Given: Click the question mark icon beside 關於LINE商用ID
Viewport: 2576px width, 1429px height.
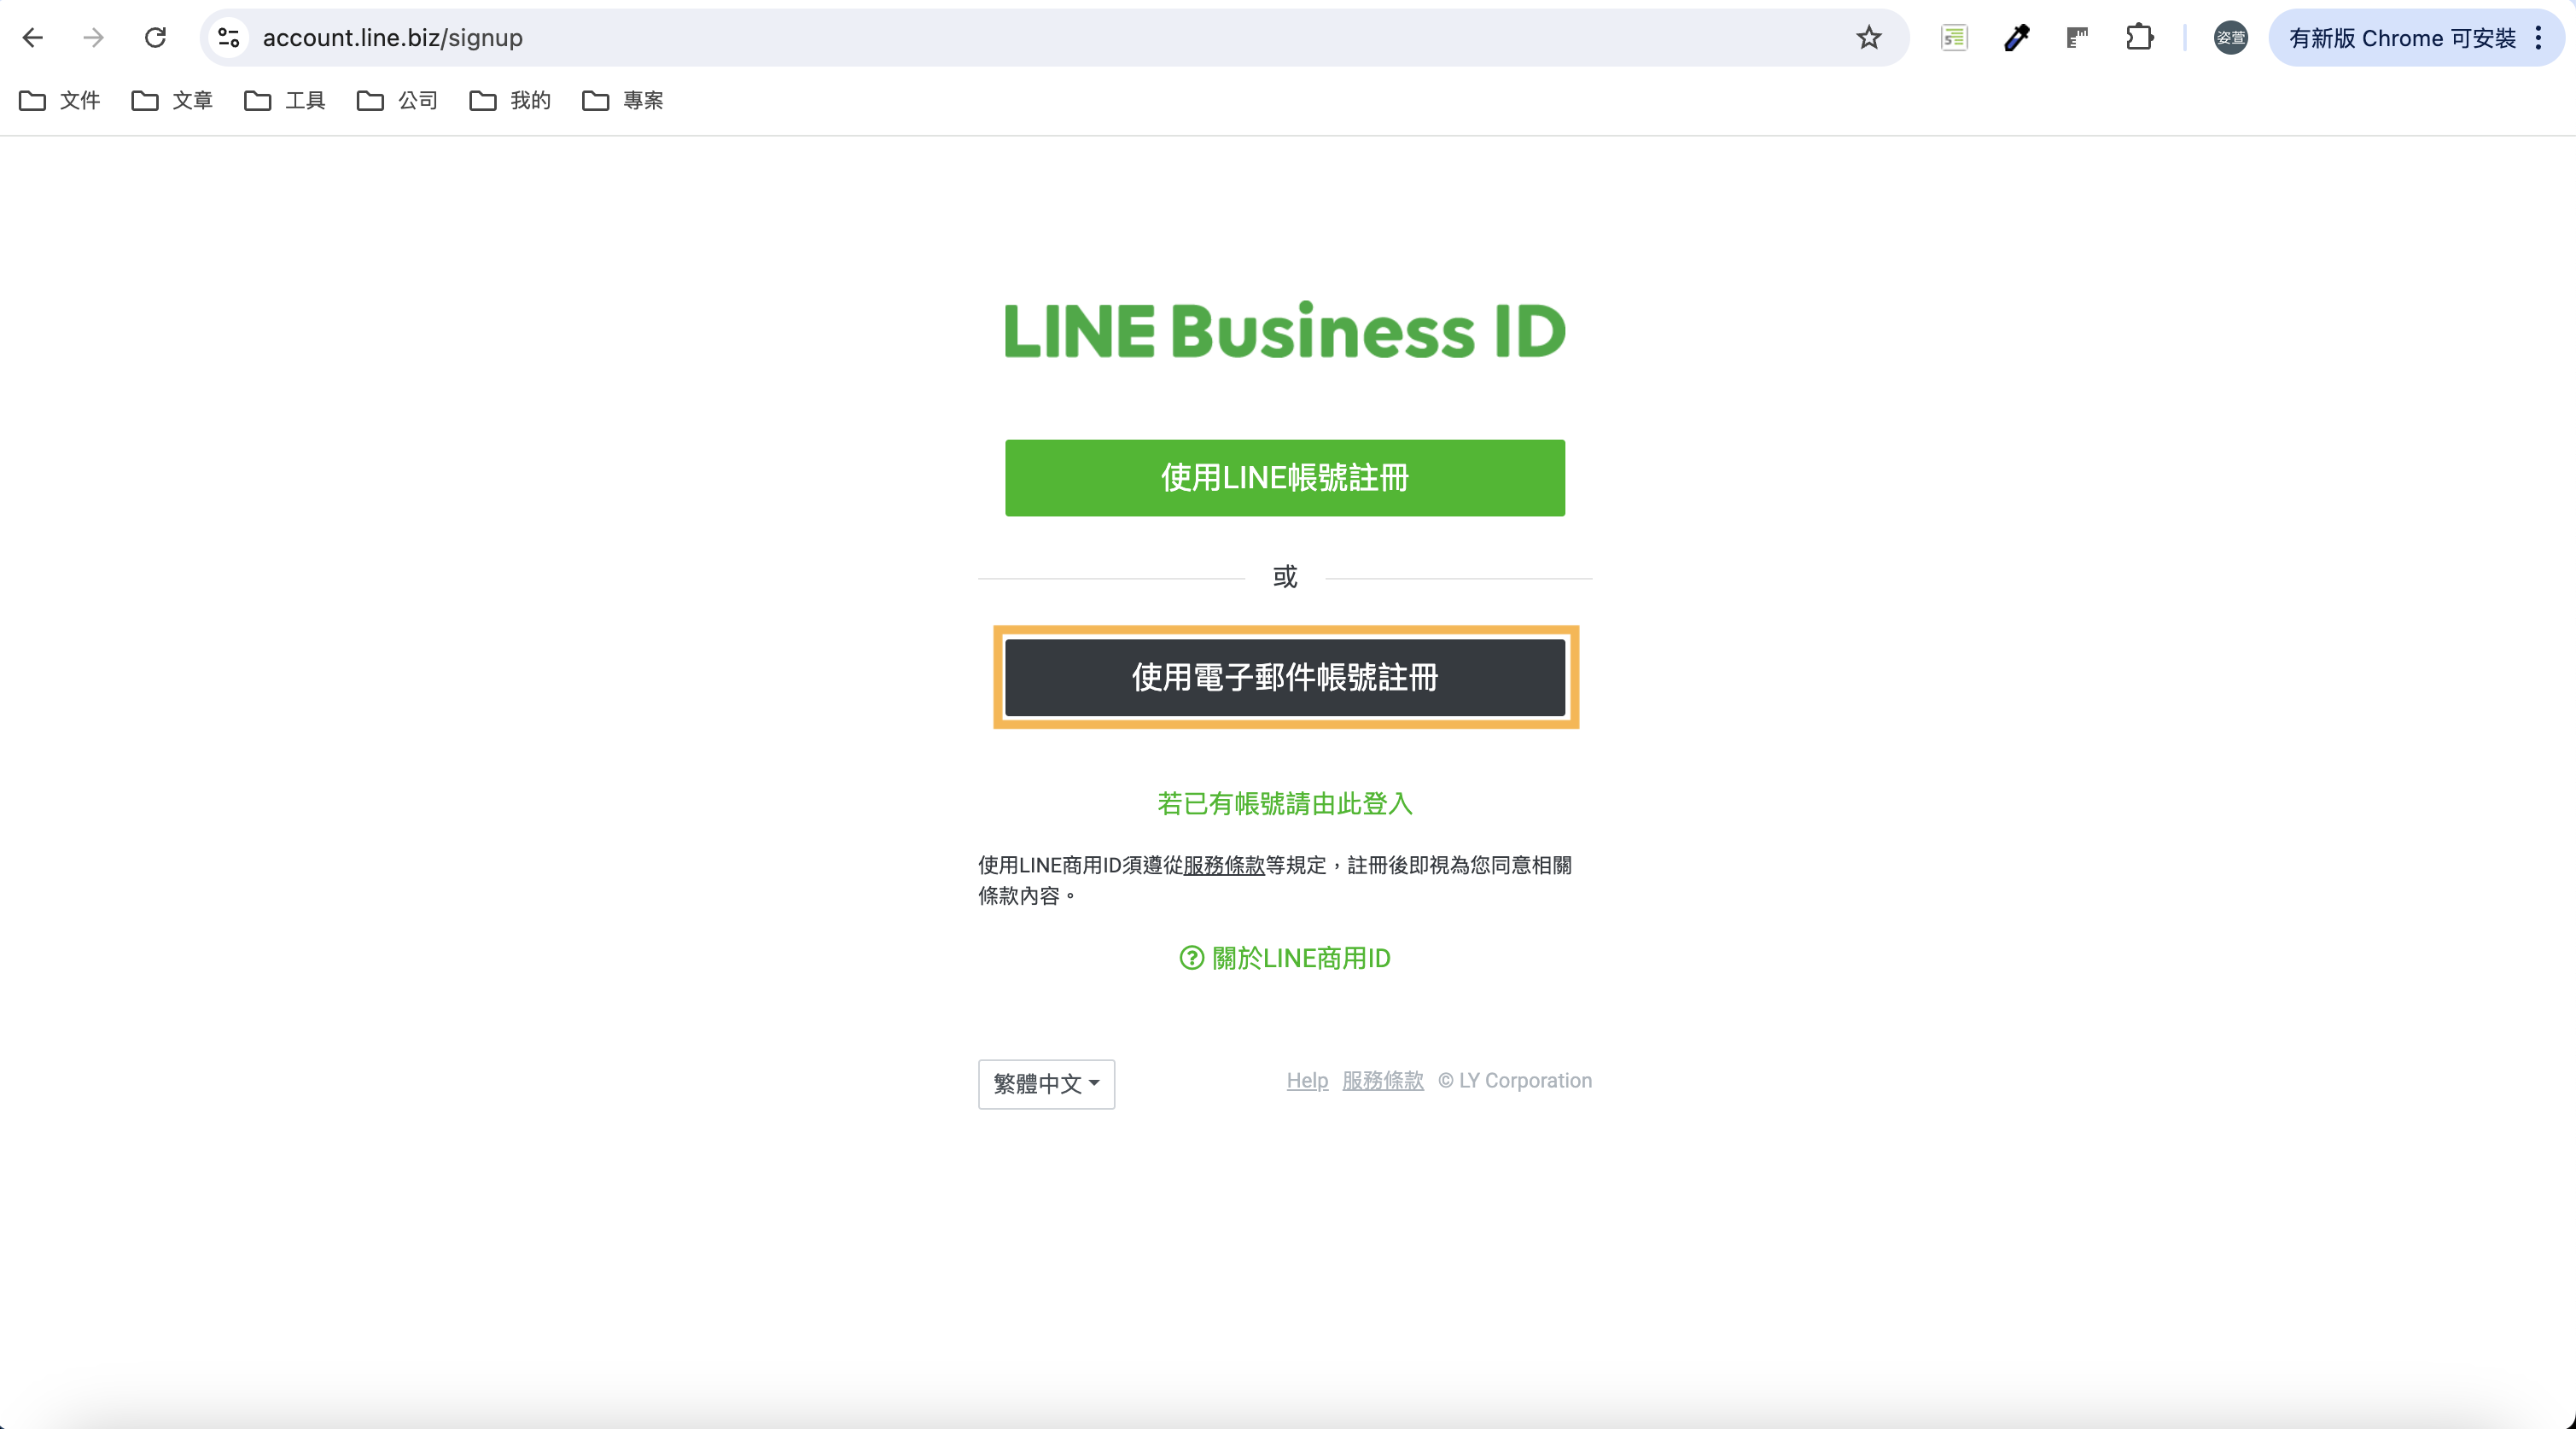Looking at the screenshot, I should point(1191,958).
